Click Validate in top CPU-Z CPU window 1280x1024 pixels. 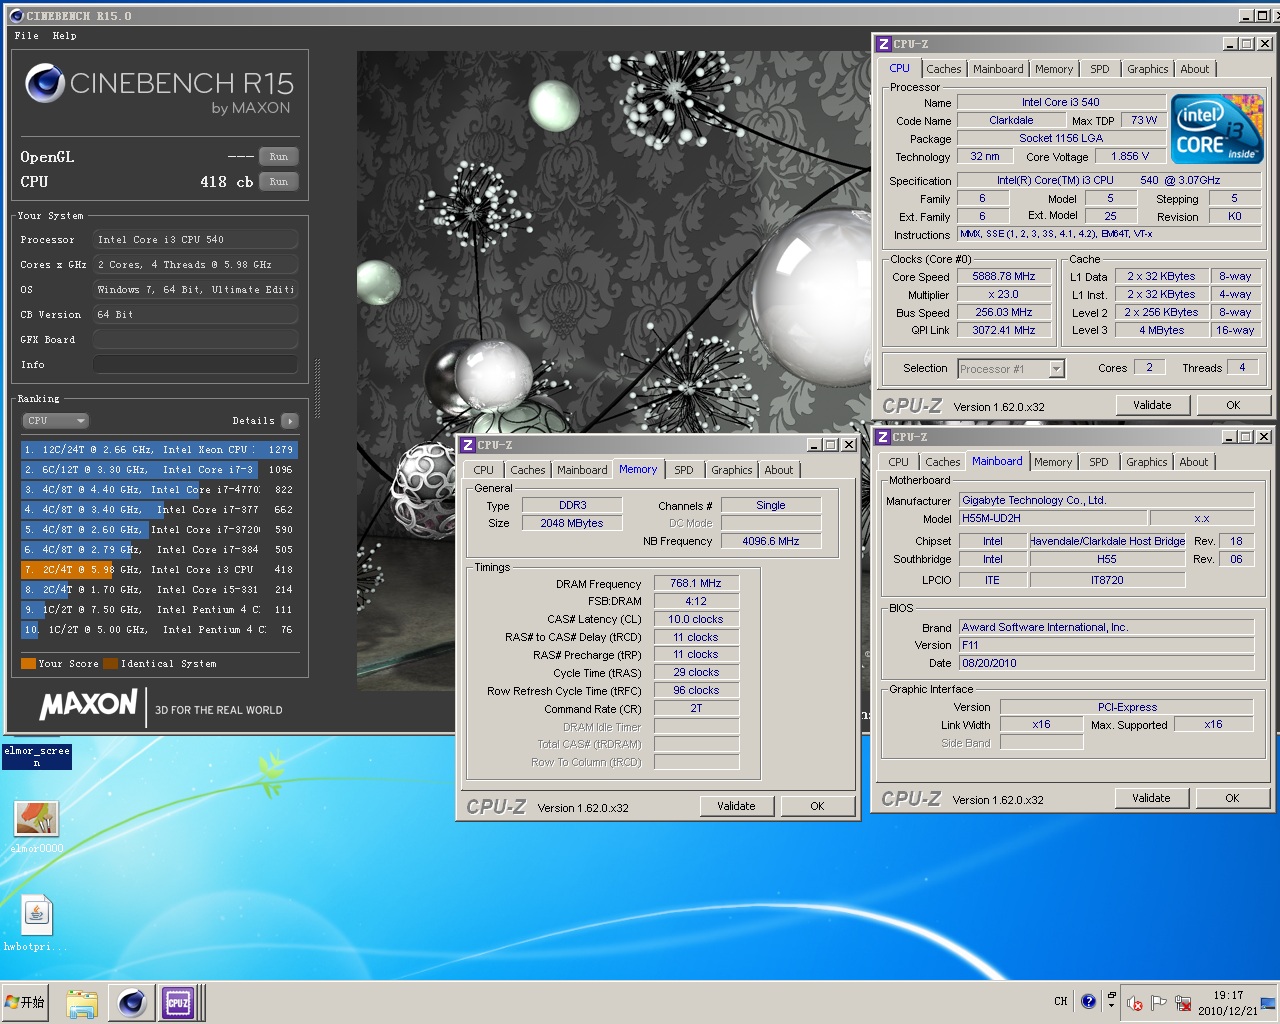point(1152,405)
